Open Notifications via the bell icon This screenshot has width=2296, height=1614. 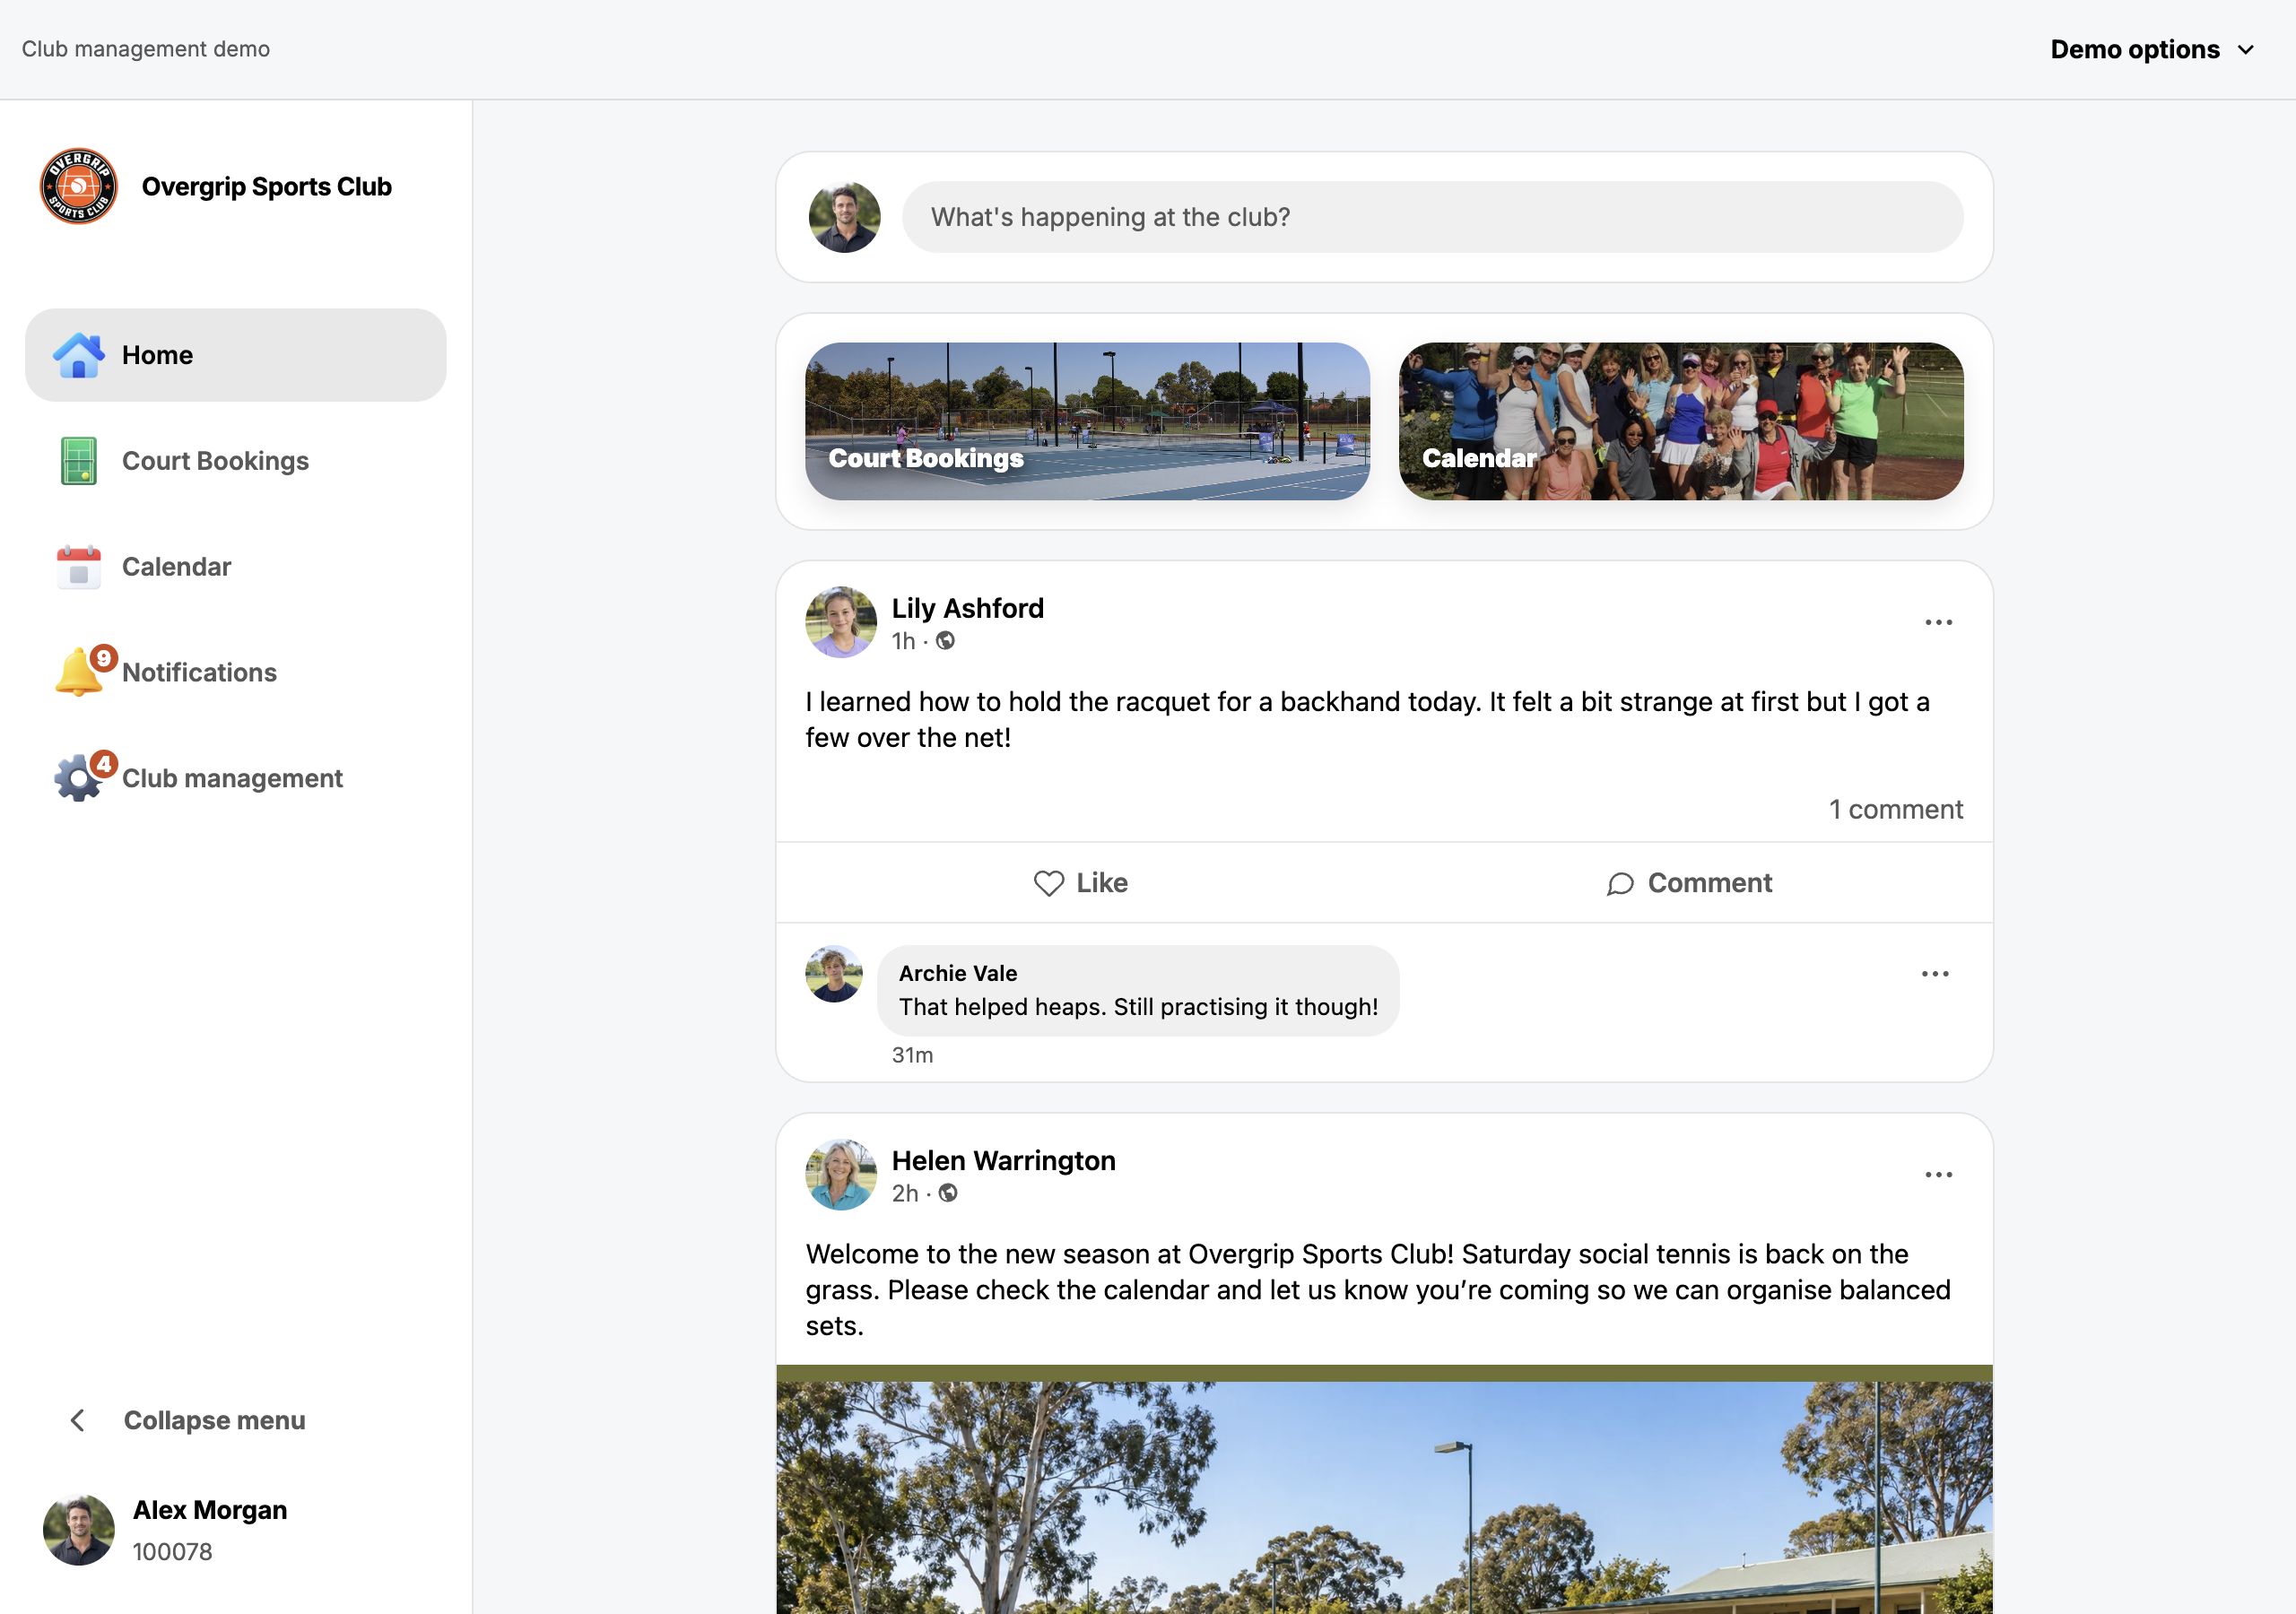pos(78,672)
